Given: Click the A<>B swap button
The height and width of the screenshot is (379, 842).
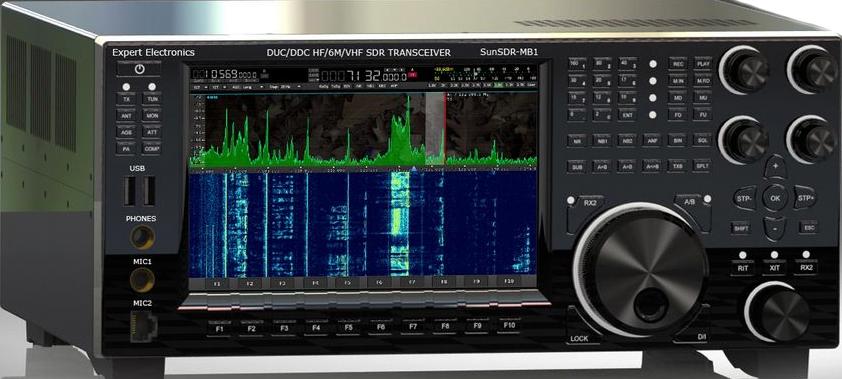Looking at the screenshot, I should [652, 166].
